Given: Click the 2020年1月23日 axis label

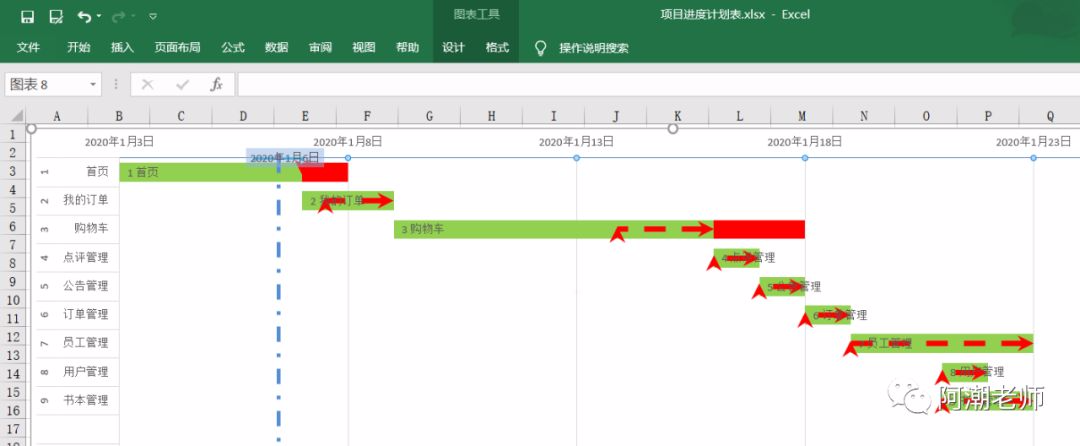Looking at the screenshot, I should [1033, 142].
